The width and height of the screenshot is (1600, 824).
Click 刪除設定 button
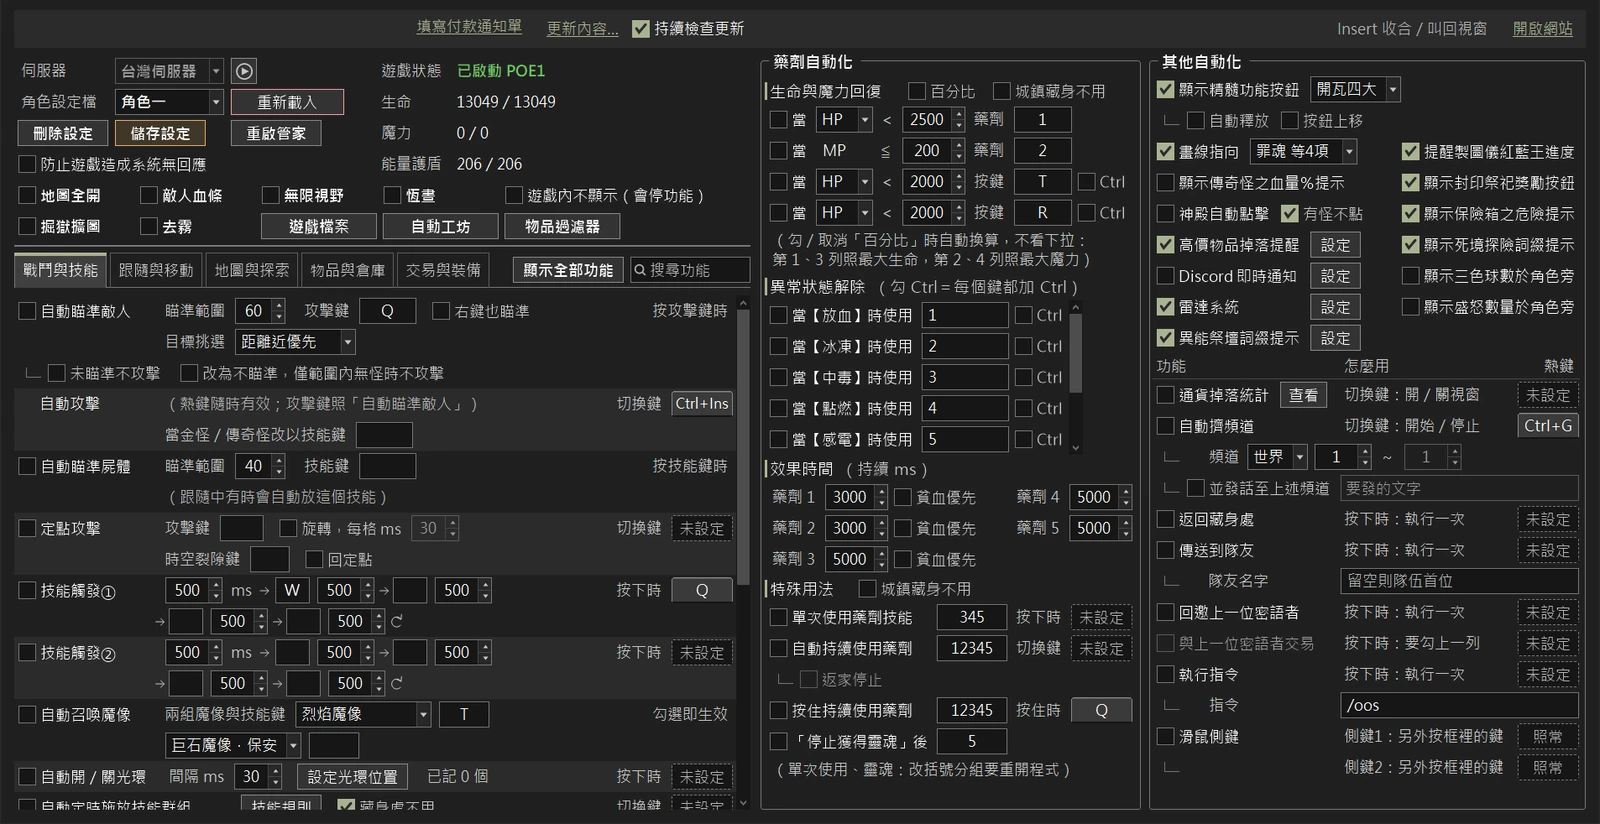point(63,133)
